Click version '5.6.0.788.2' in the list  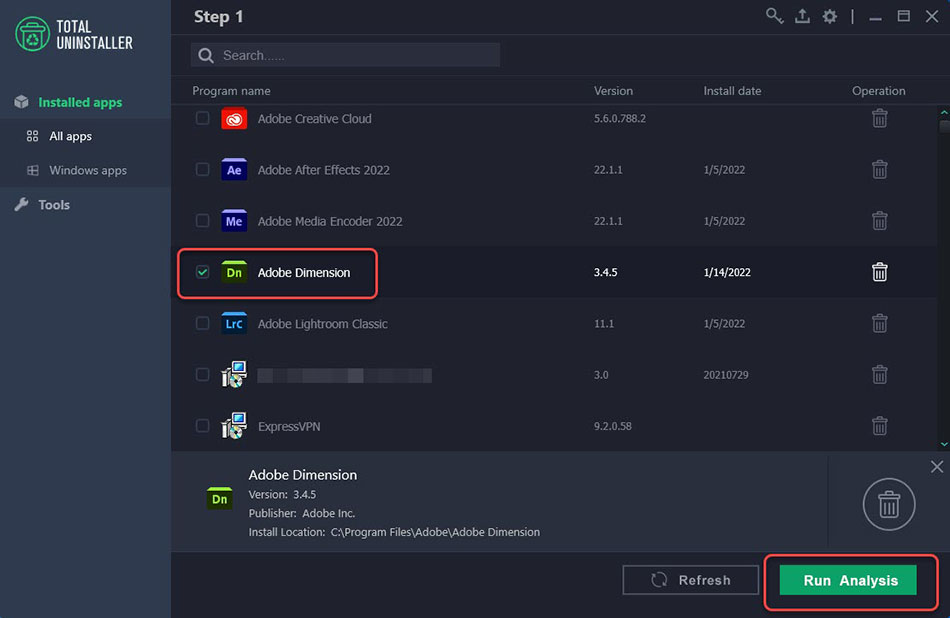pyautogui.click(x=620, y=118)
